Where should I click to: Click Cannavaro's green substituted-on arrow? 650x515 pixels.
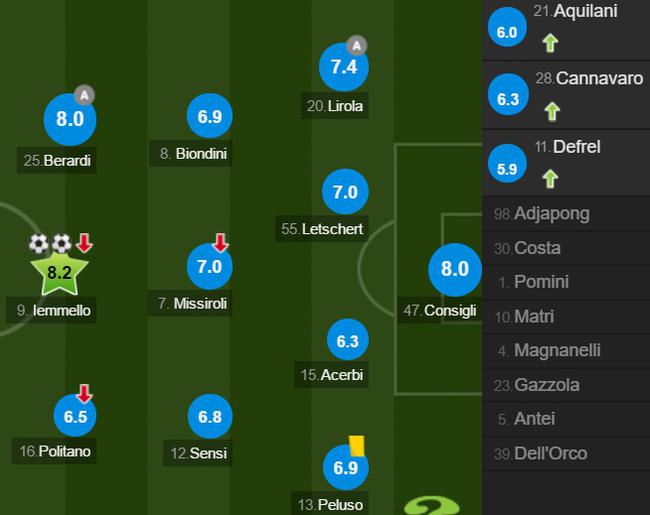point(552,111)
